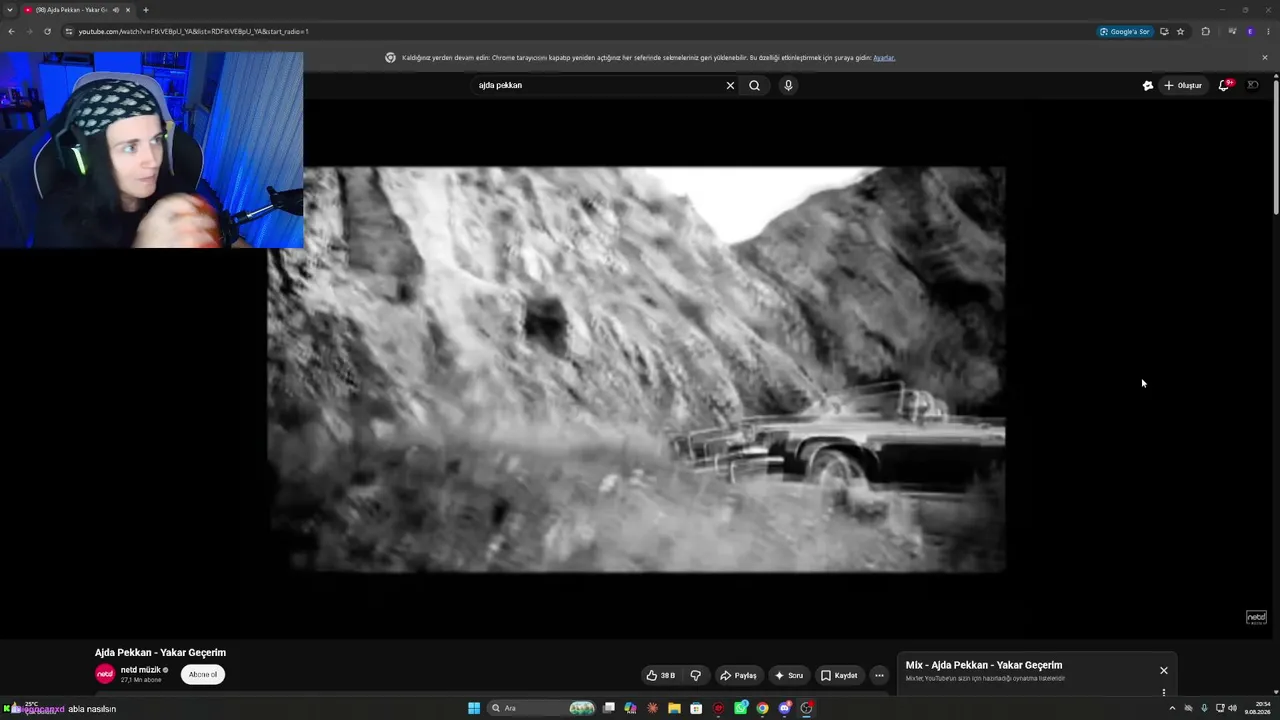1280x720 pixels.
Task: Click the Oluştur create button
Action: click(1183, 85)
